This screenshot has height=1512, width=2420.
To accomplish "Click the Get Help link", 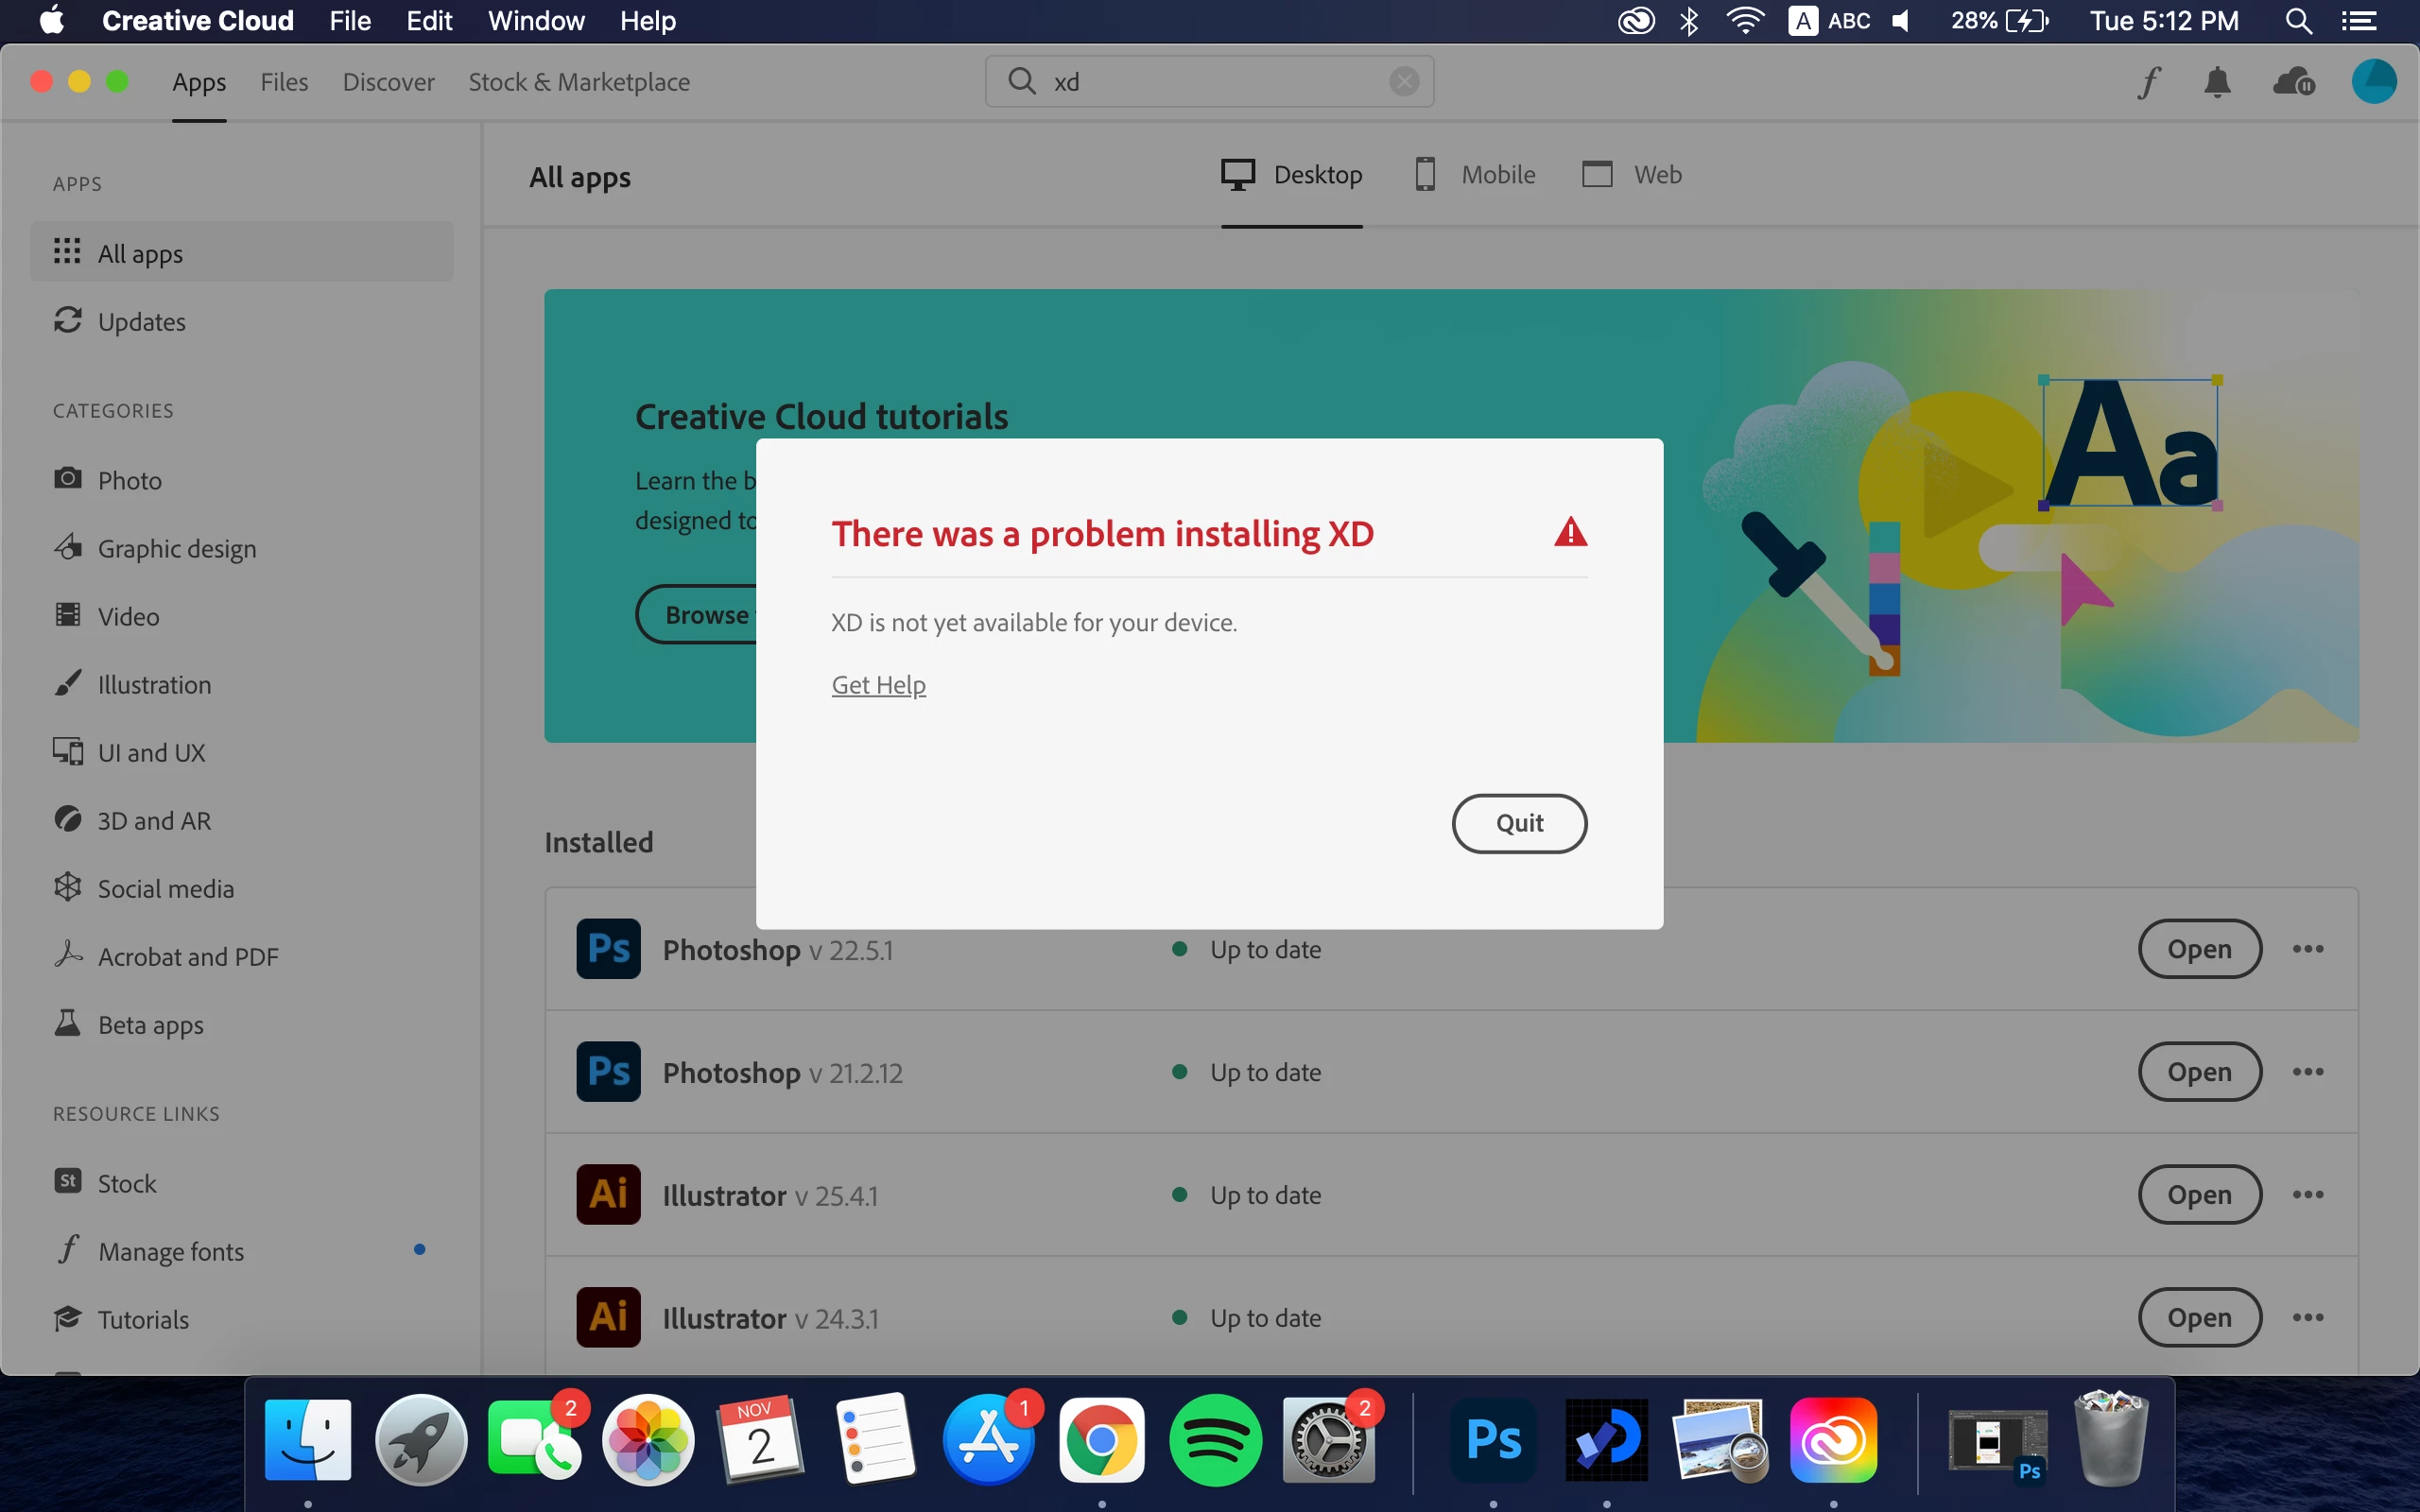I will click(x=878, y=685).
